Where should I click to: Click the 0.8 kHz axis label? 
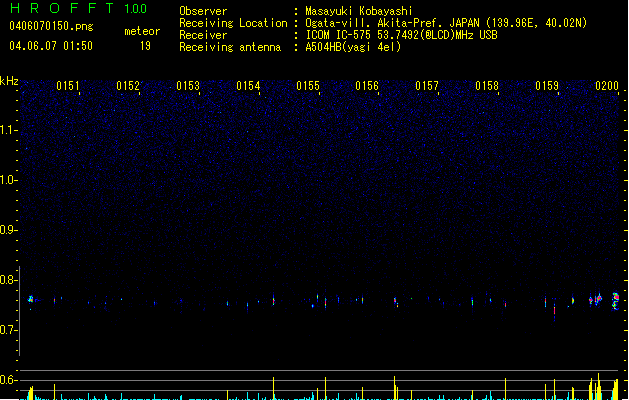[x=7, y=280]
